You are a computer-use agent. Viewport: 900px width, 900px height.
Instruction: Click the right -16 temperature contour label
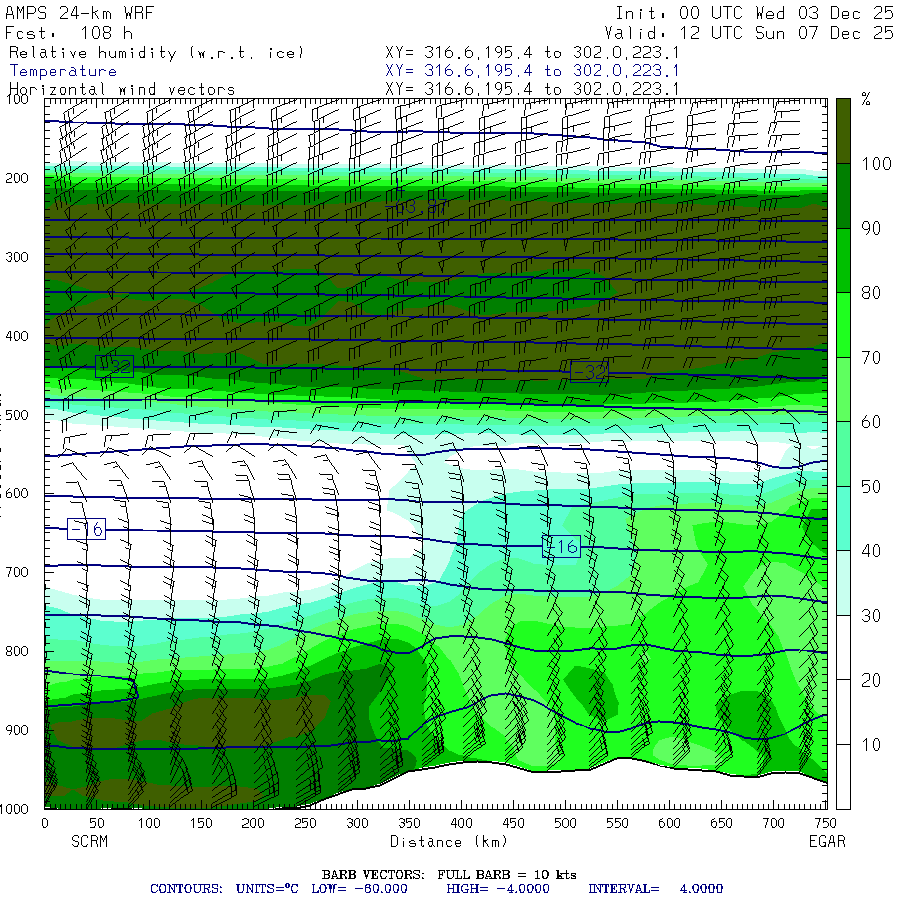(561, 546)
